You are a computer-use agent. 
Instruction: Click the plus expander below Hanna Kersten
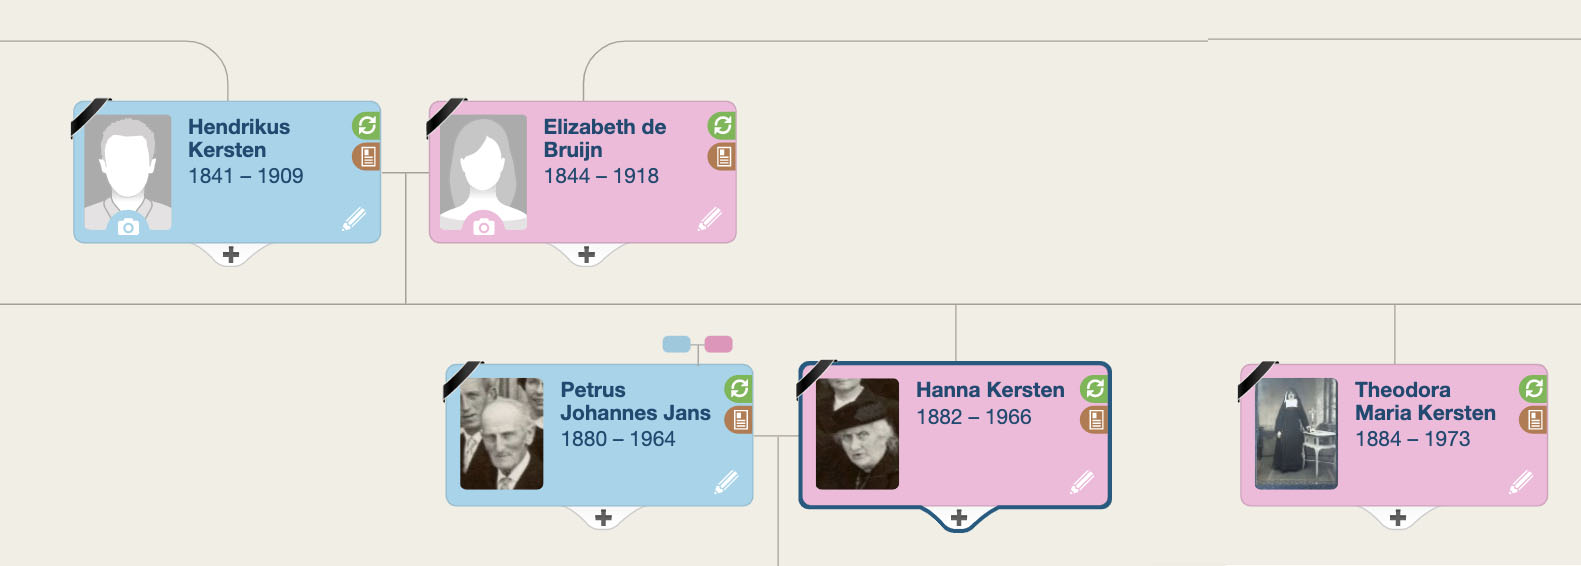(959, 518)
